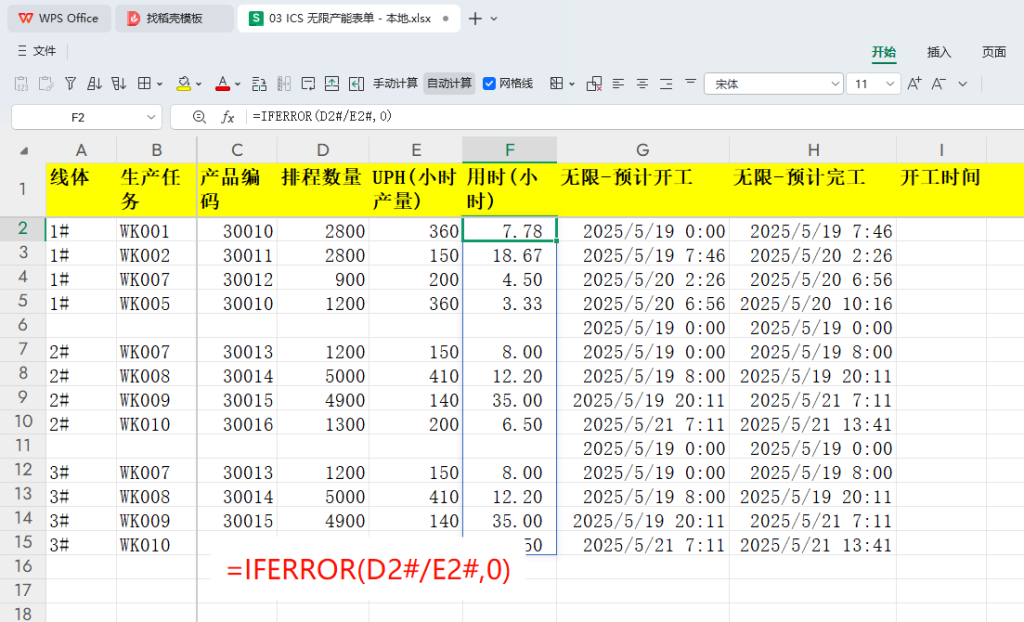
Task: Click the filter funnel icon
Action: point(71,84)
